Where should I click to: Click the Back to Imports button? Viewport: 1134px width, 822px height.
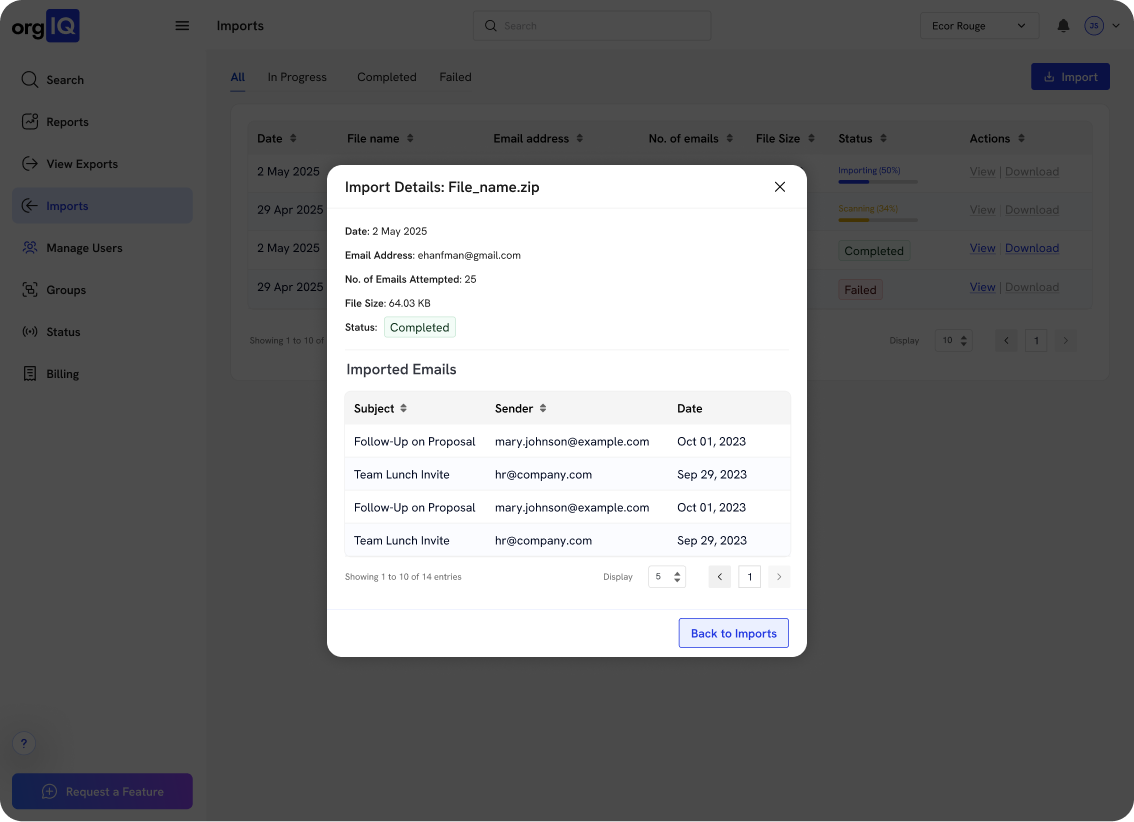click(x=733, y=632)
